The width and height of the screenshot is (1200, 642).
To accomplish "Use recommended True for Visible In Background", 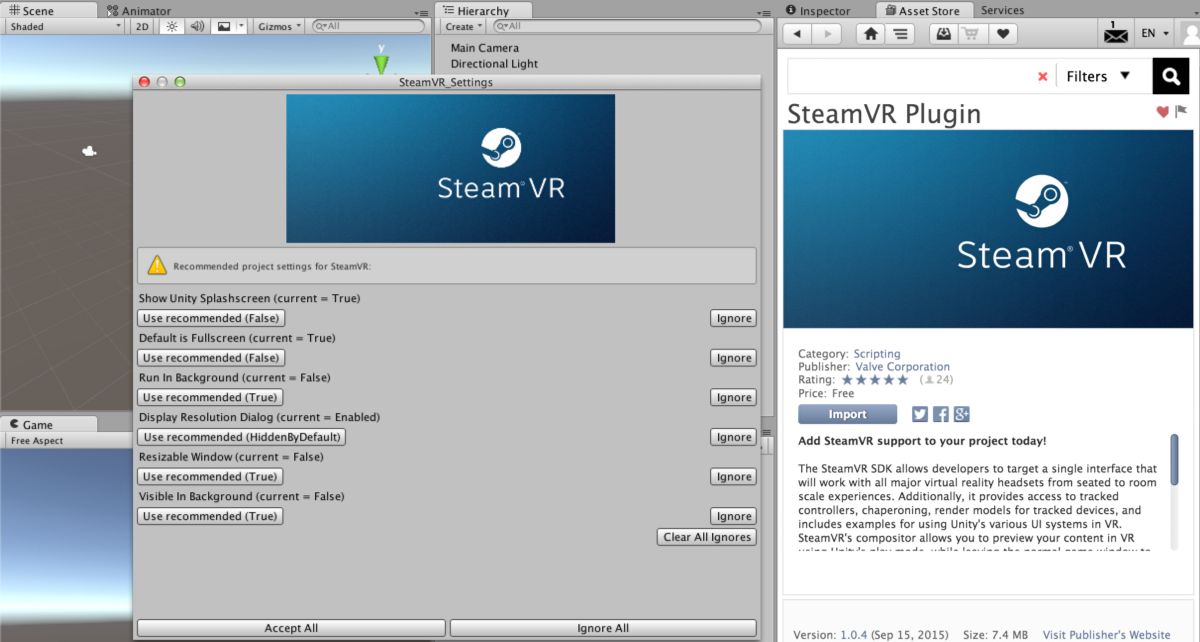I will [210, 516].
